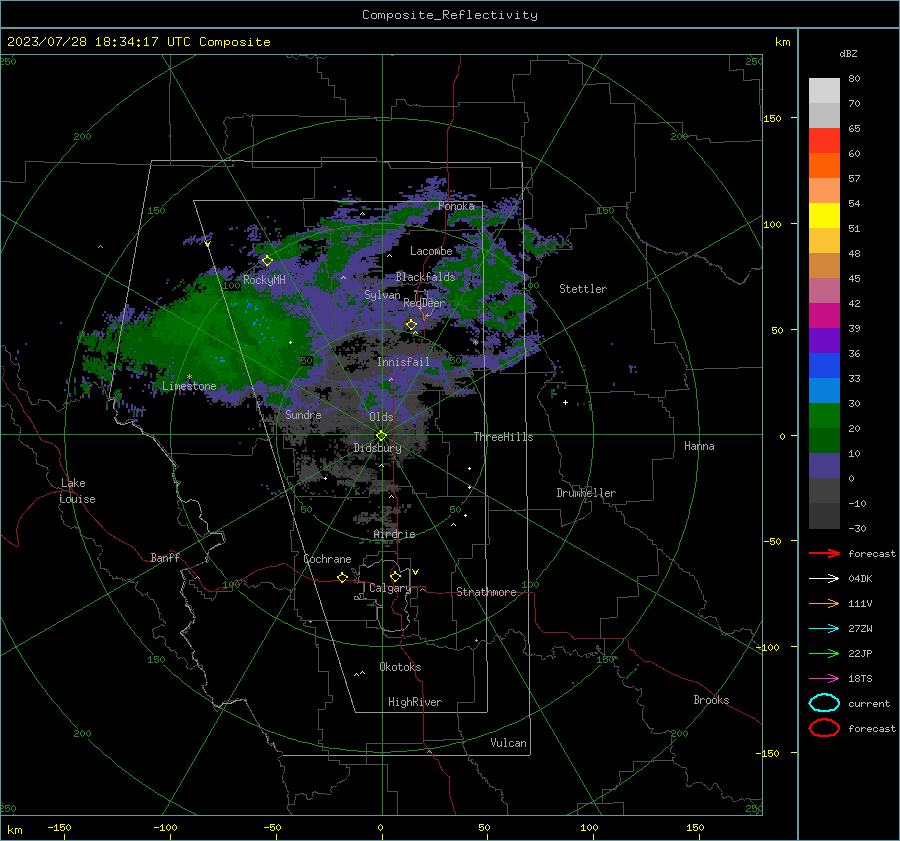Click the Okotoks label

(400, 667)
